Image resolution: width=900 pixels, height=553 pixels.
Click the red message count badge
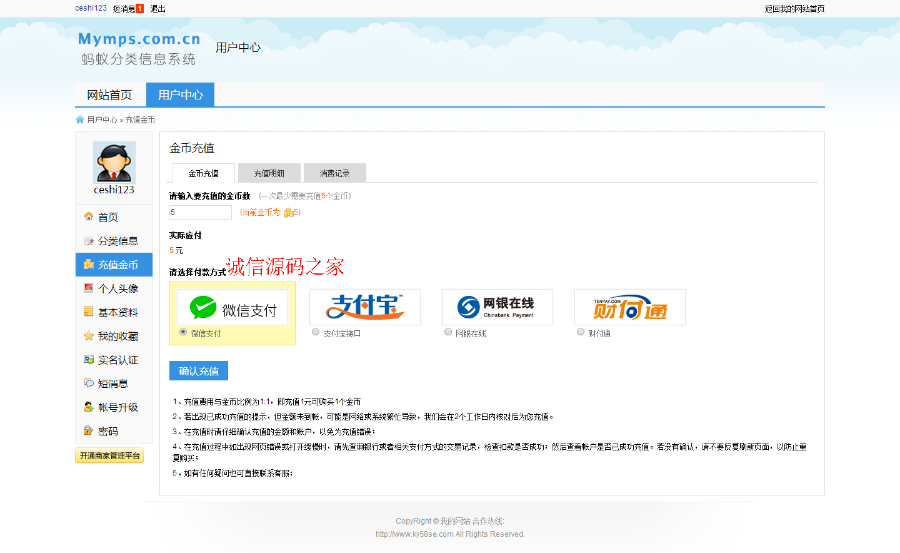[x=139, y=9]
